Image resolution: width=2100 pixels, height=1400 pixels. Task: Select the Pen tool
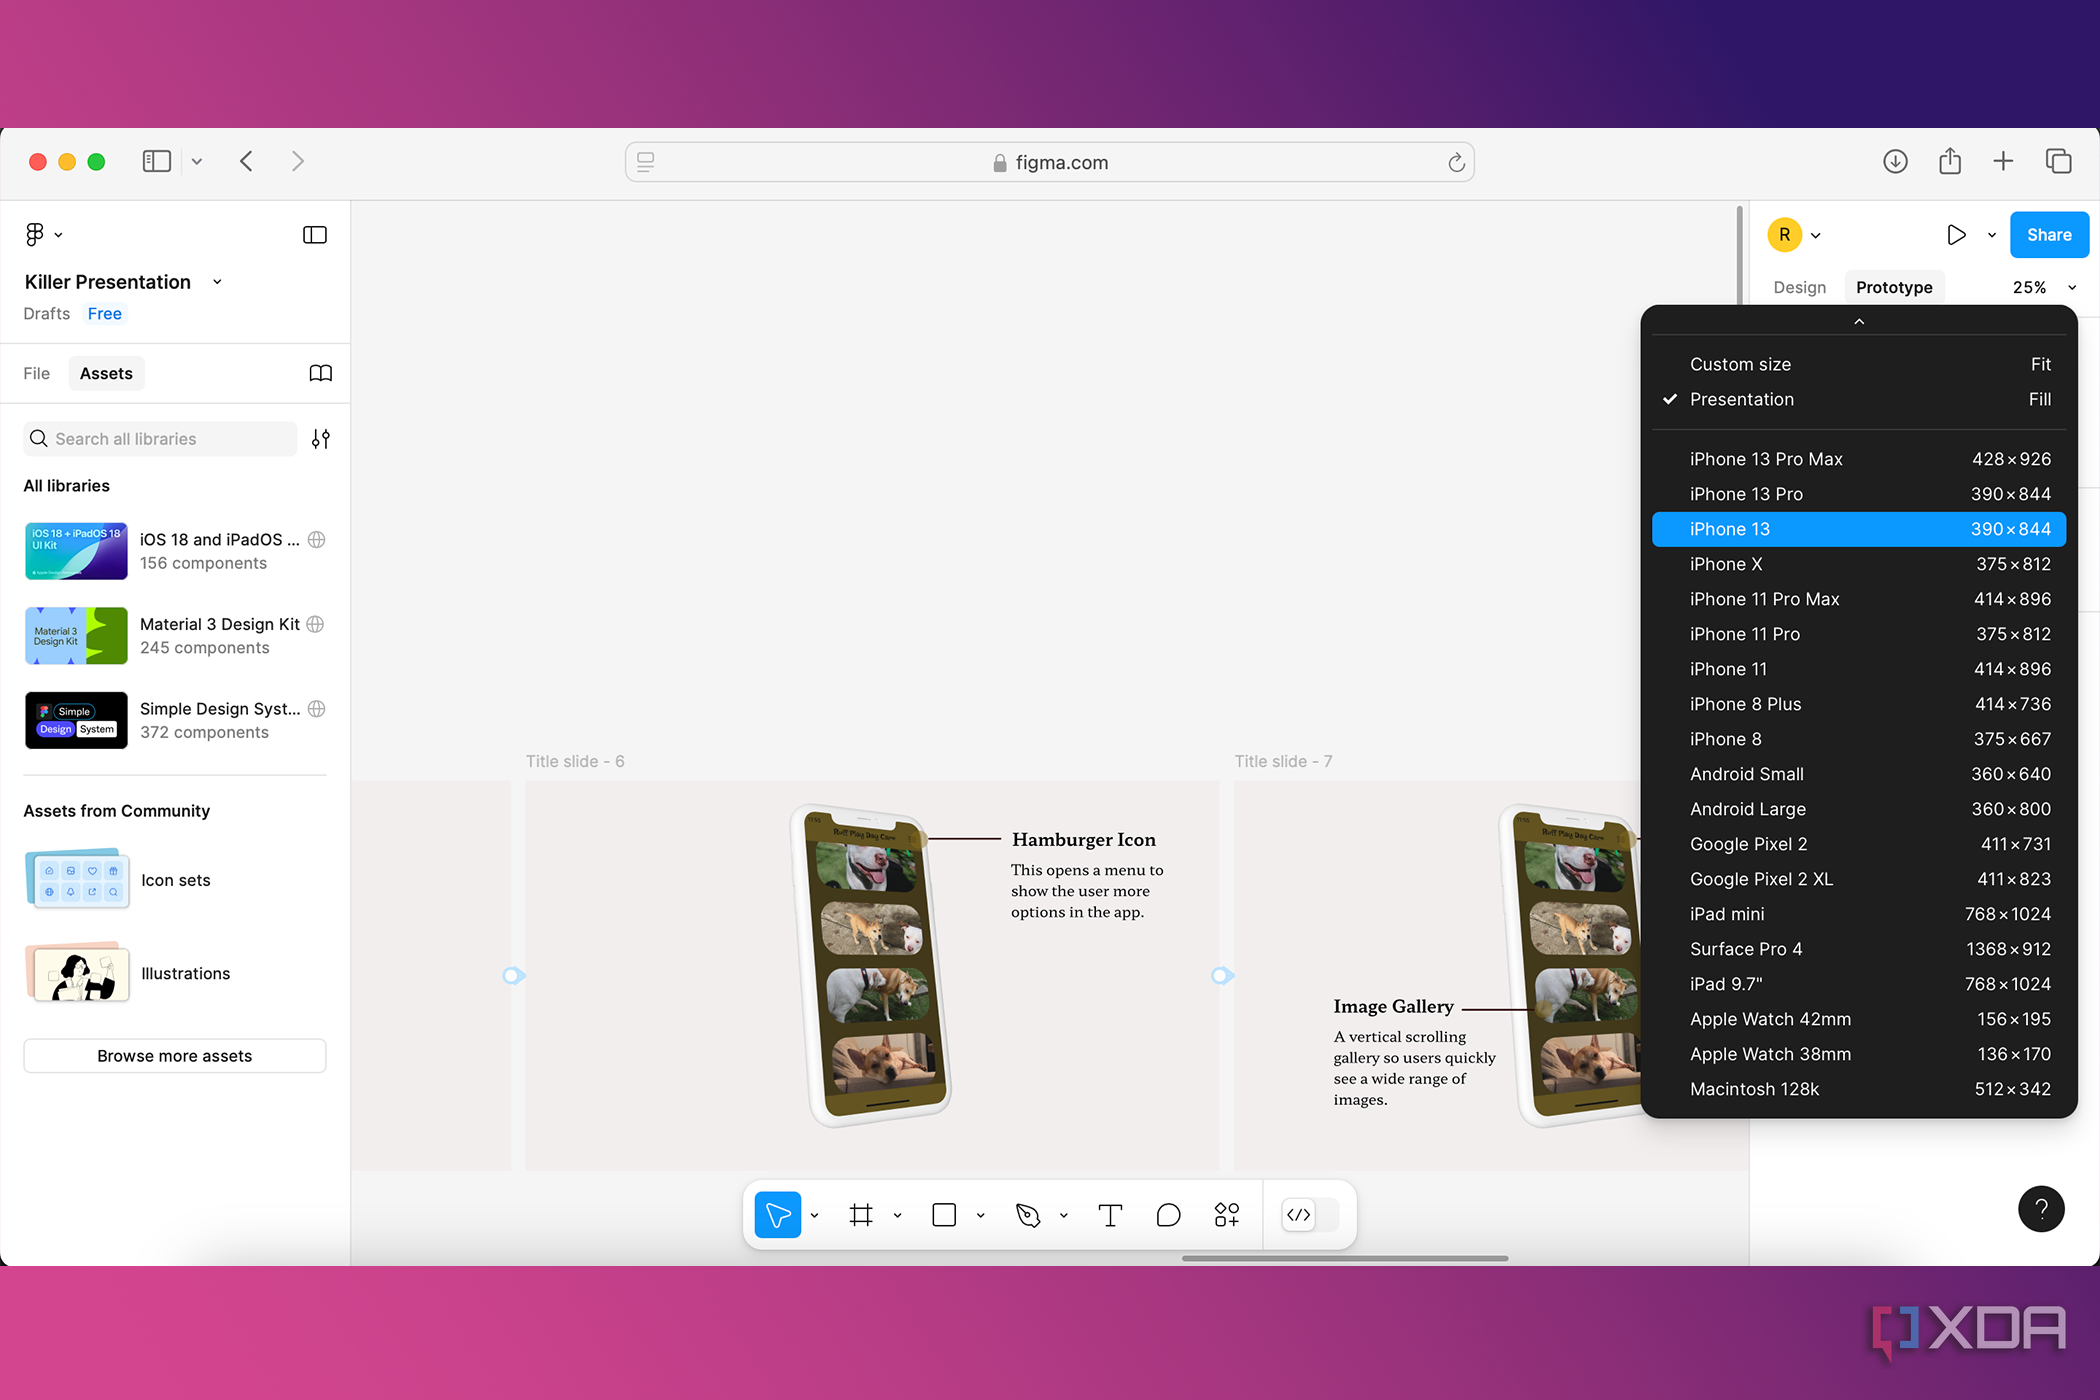click(1028, 1215)
